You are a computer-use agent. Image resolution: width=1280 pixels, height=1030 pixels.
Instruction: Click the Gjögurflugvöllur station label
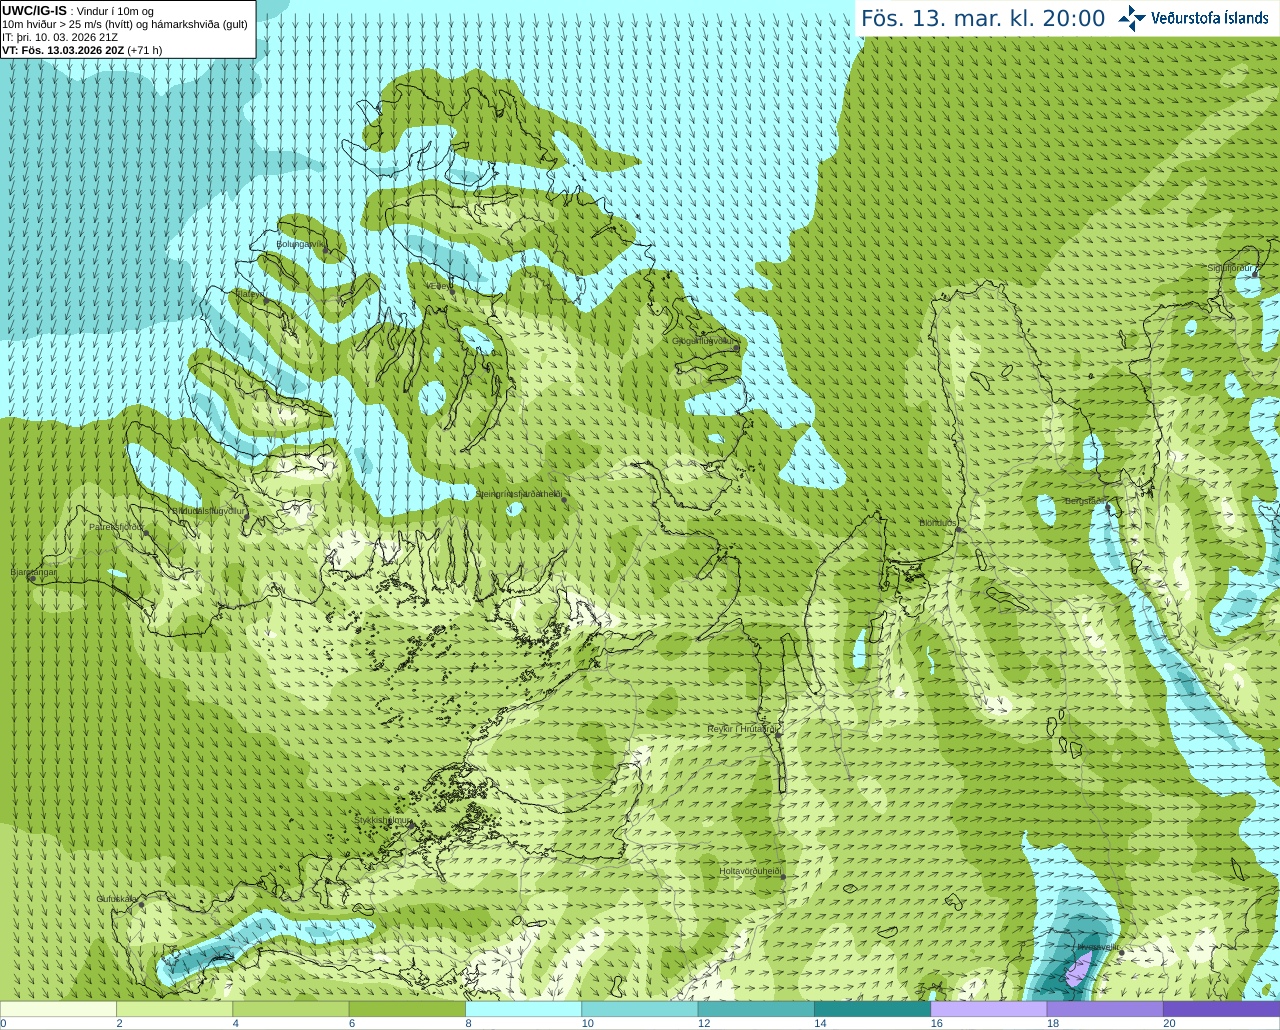pyautogui.click(x=704, y=341)
